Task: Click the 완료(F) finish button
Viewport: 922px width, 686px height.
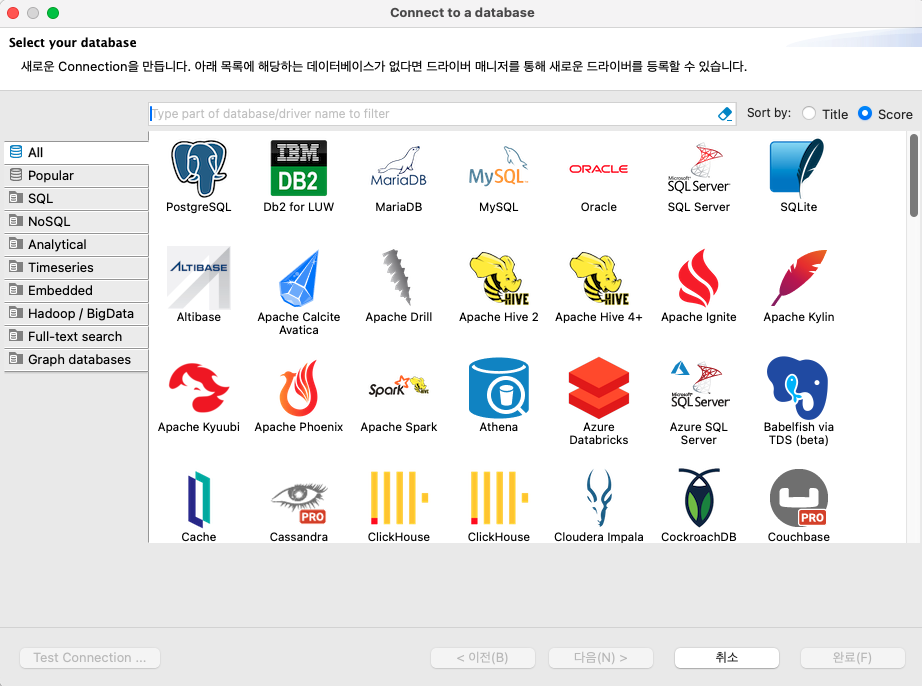Action: tap(853, 658)
